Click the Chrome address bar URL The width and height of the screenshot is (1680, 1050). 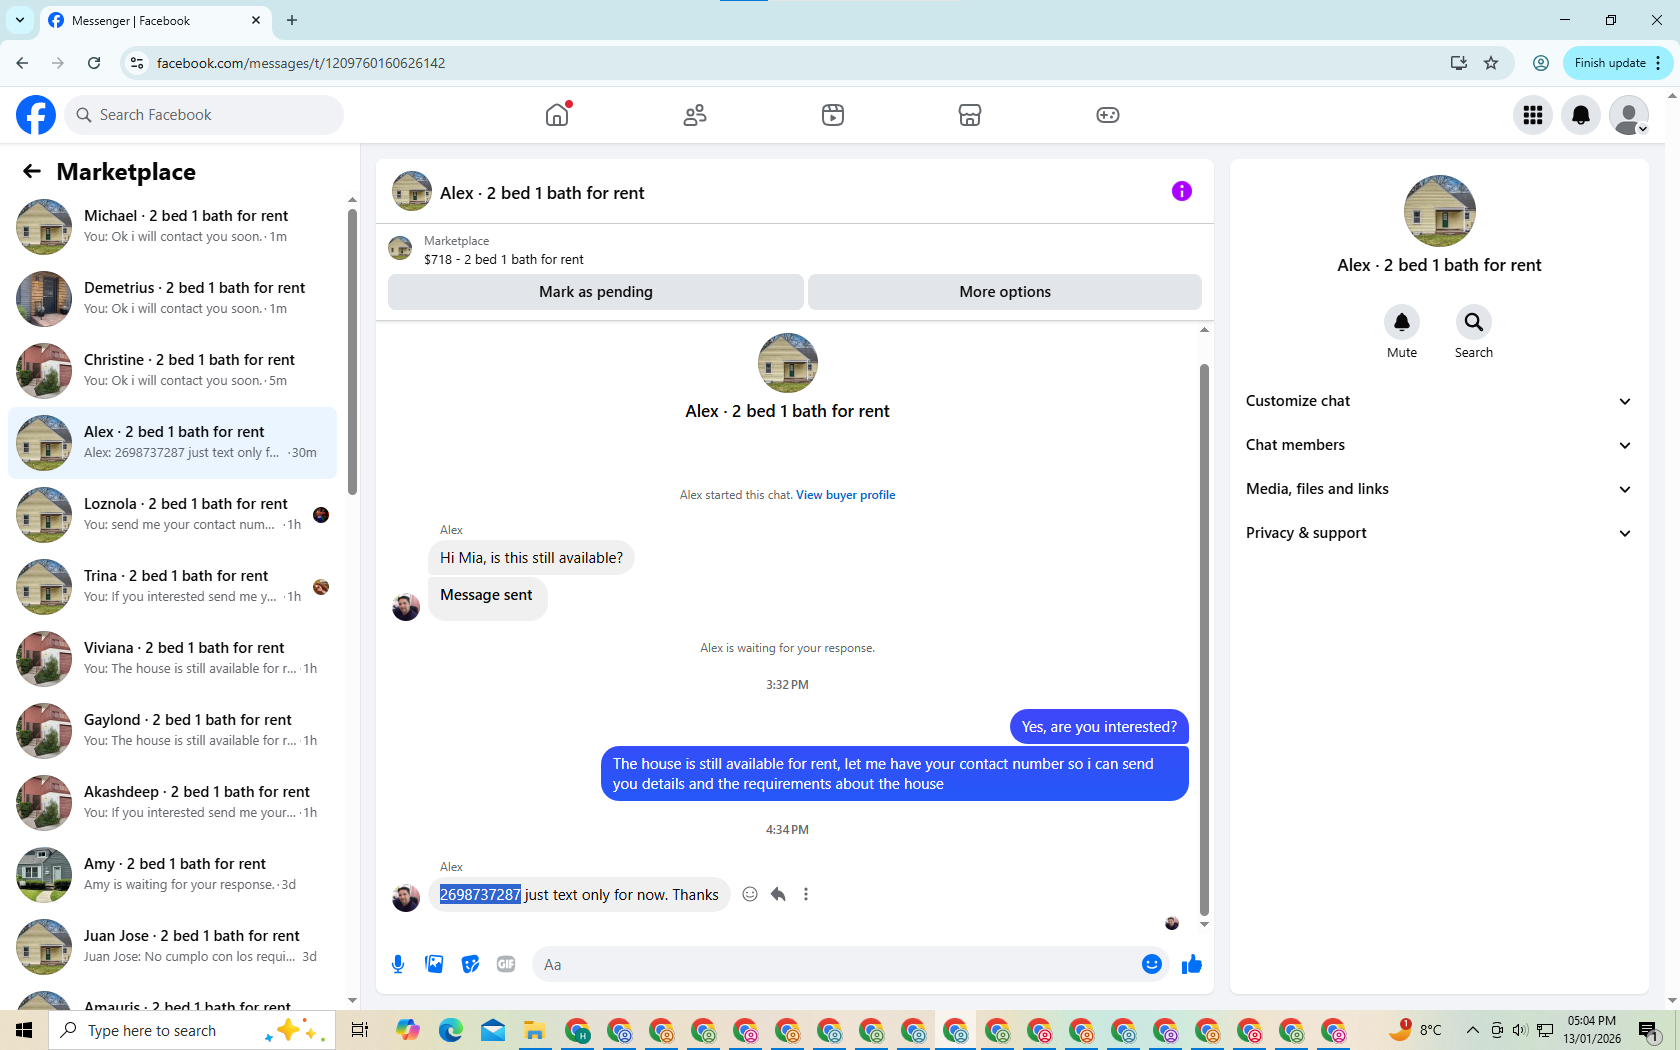pos(301,63)
